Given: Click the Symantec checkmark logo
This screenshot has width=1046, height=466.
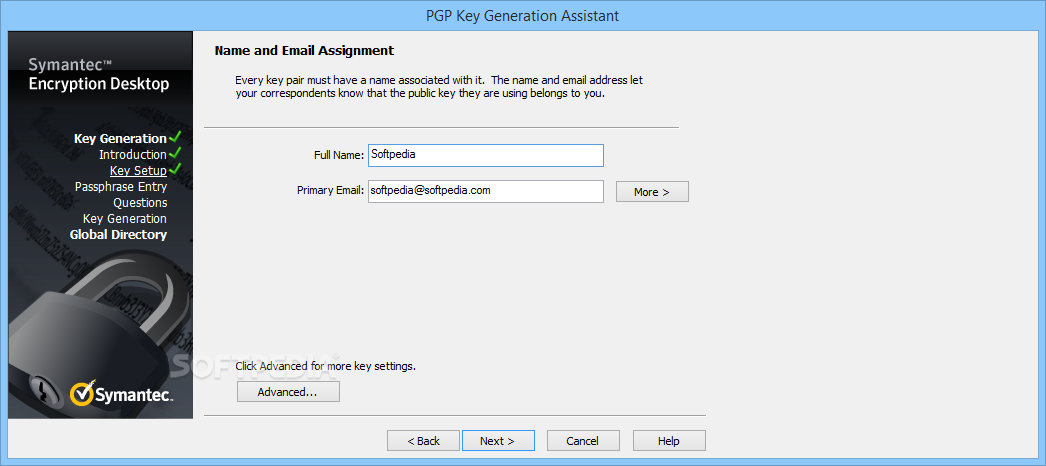Looking at the screenshot, I should pos(81,393).
